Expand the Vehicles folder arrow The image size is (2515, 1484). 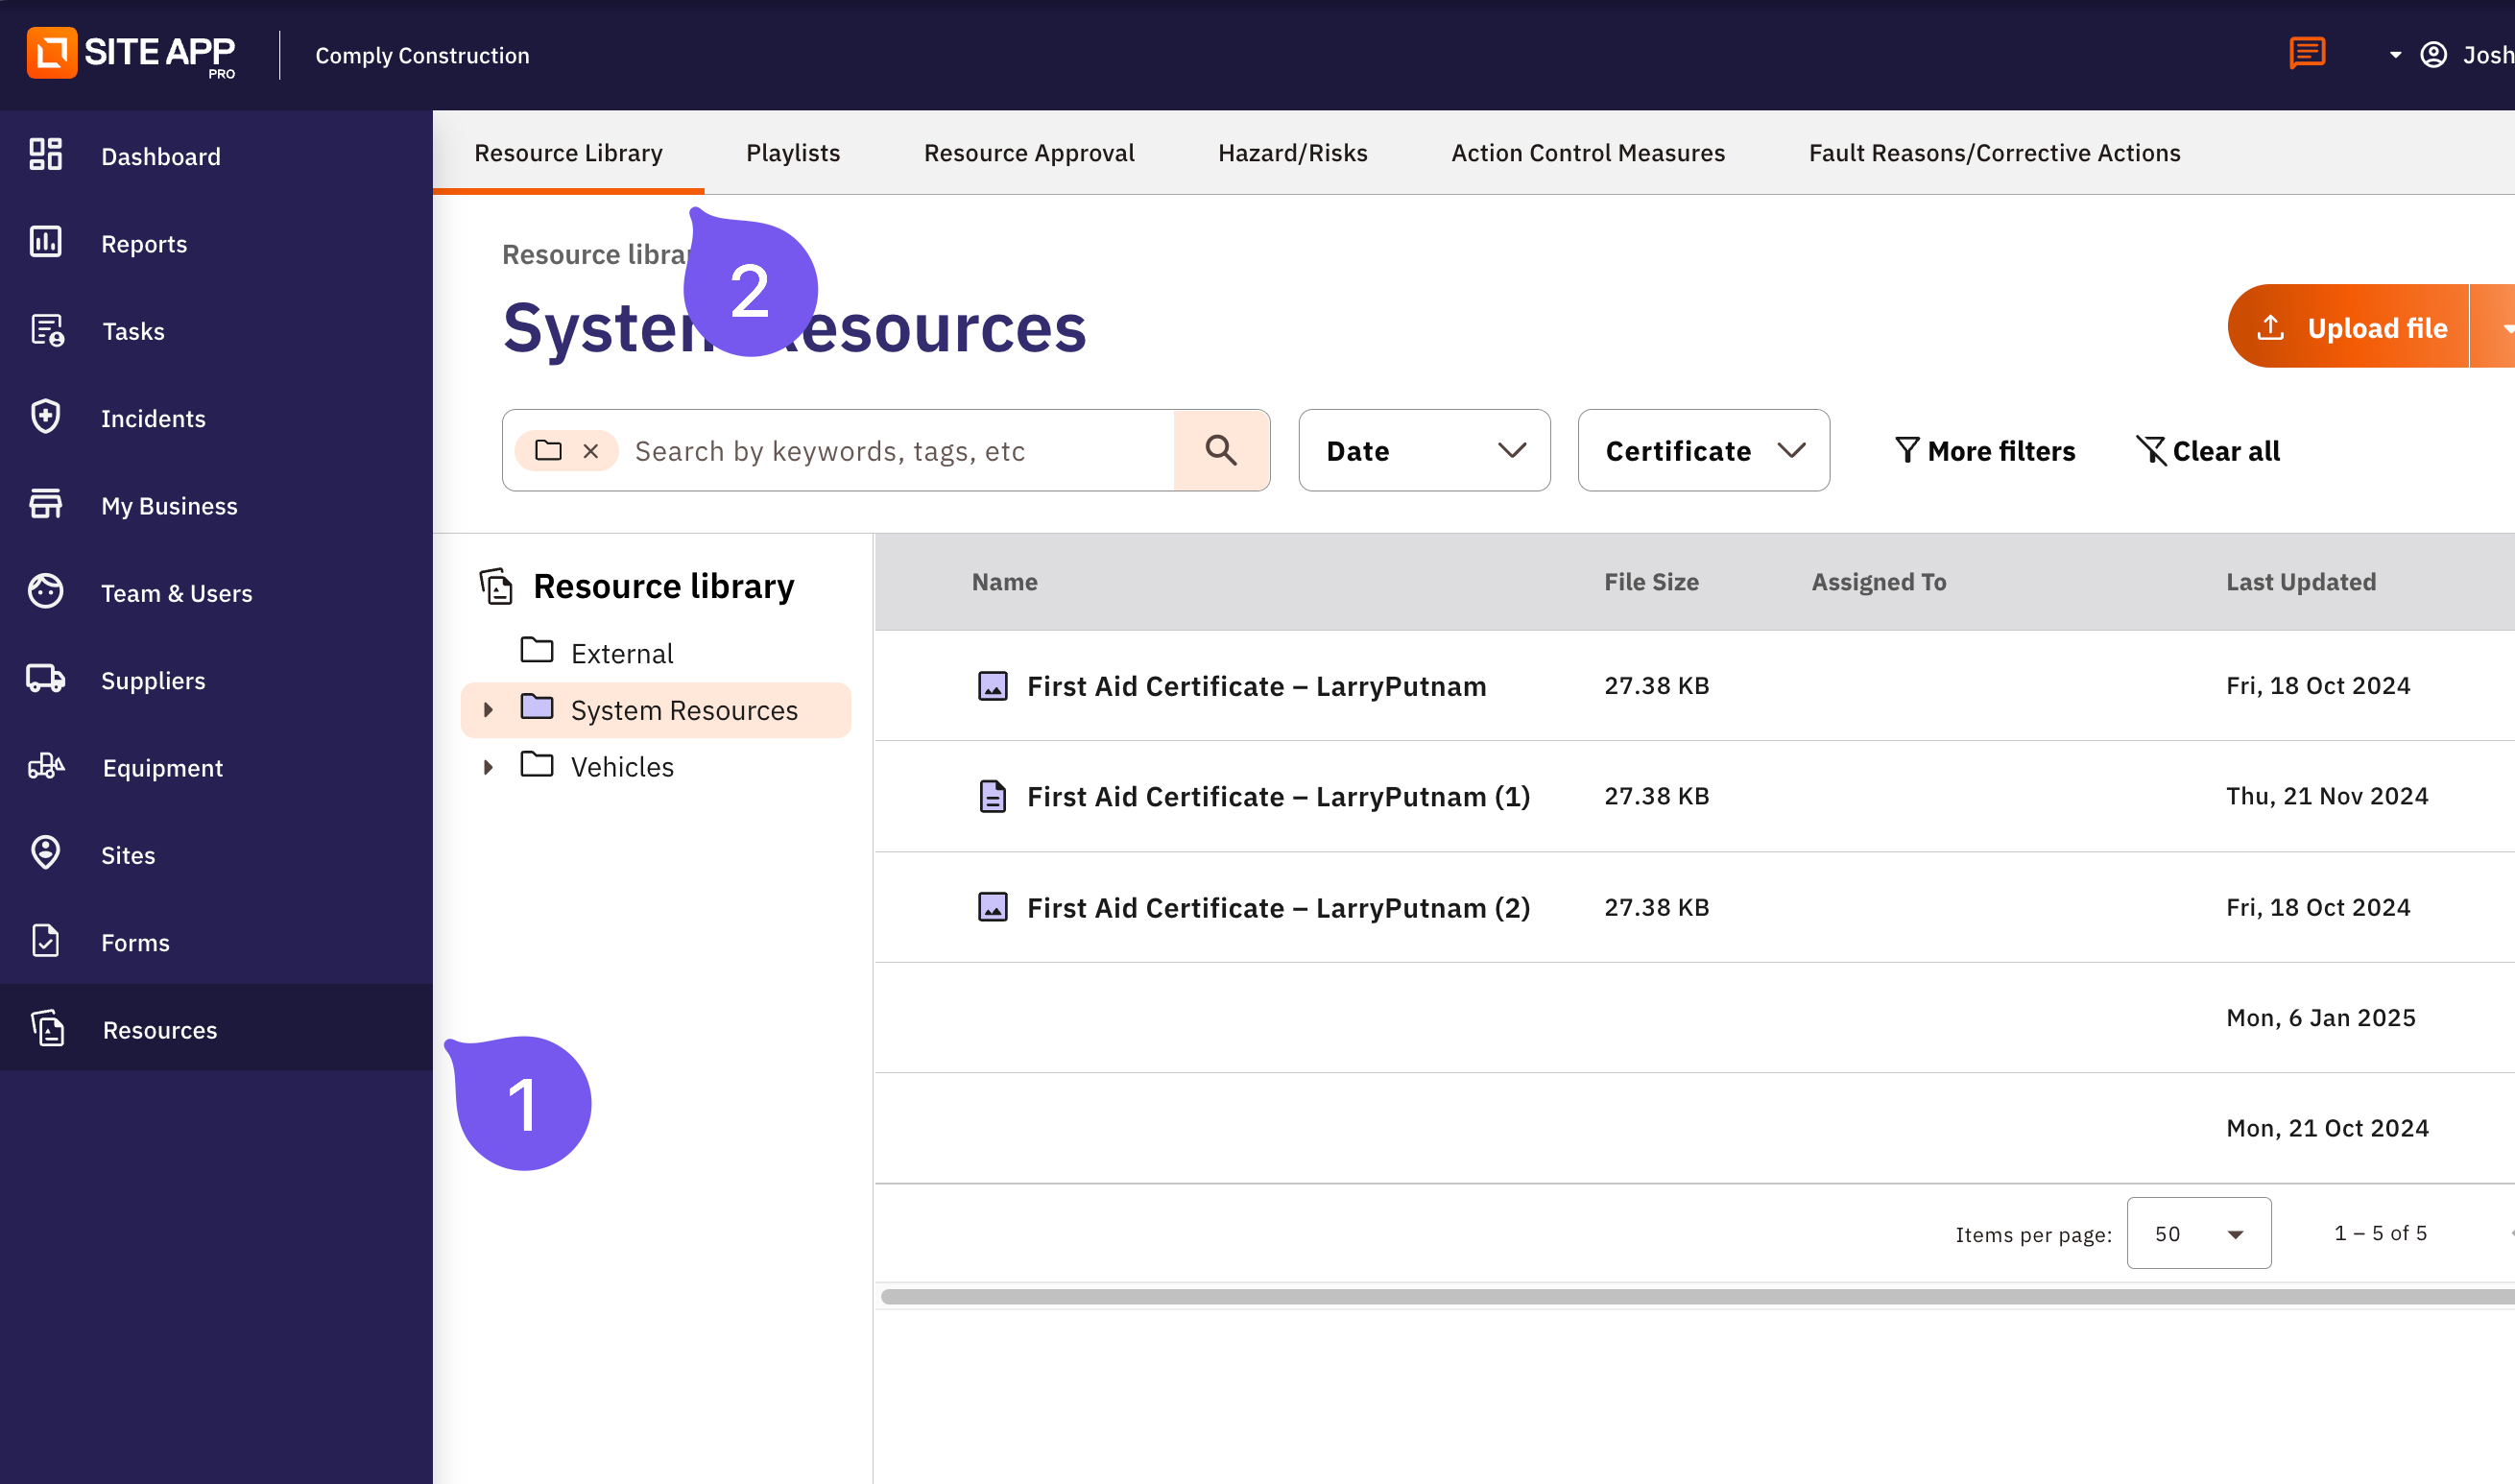coord(488,767)
